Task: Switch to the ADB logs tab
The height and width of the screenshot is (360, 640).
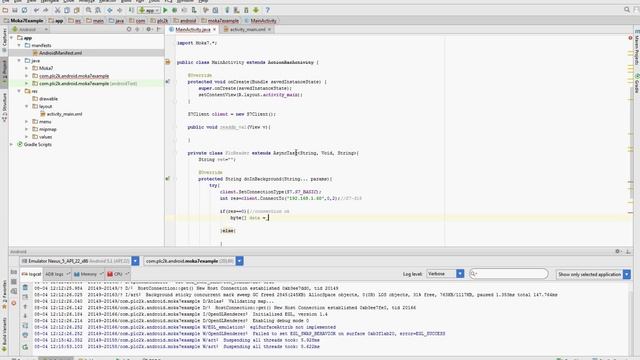Action: point(57,274)
